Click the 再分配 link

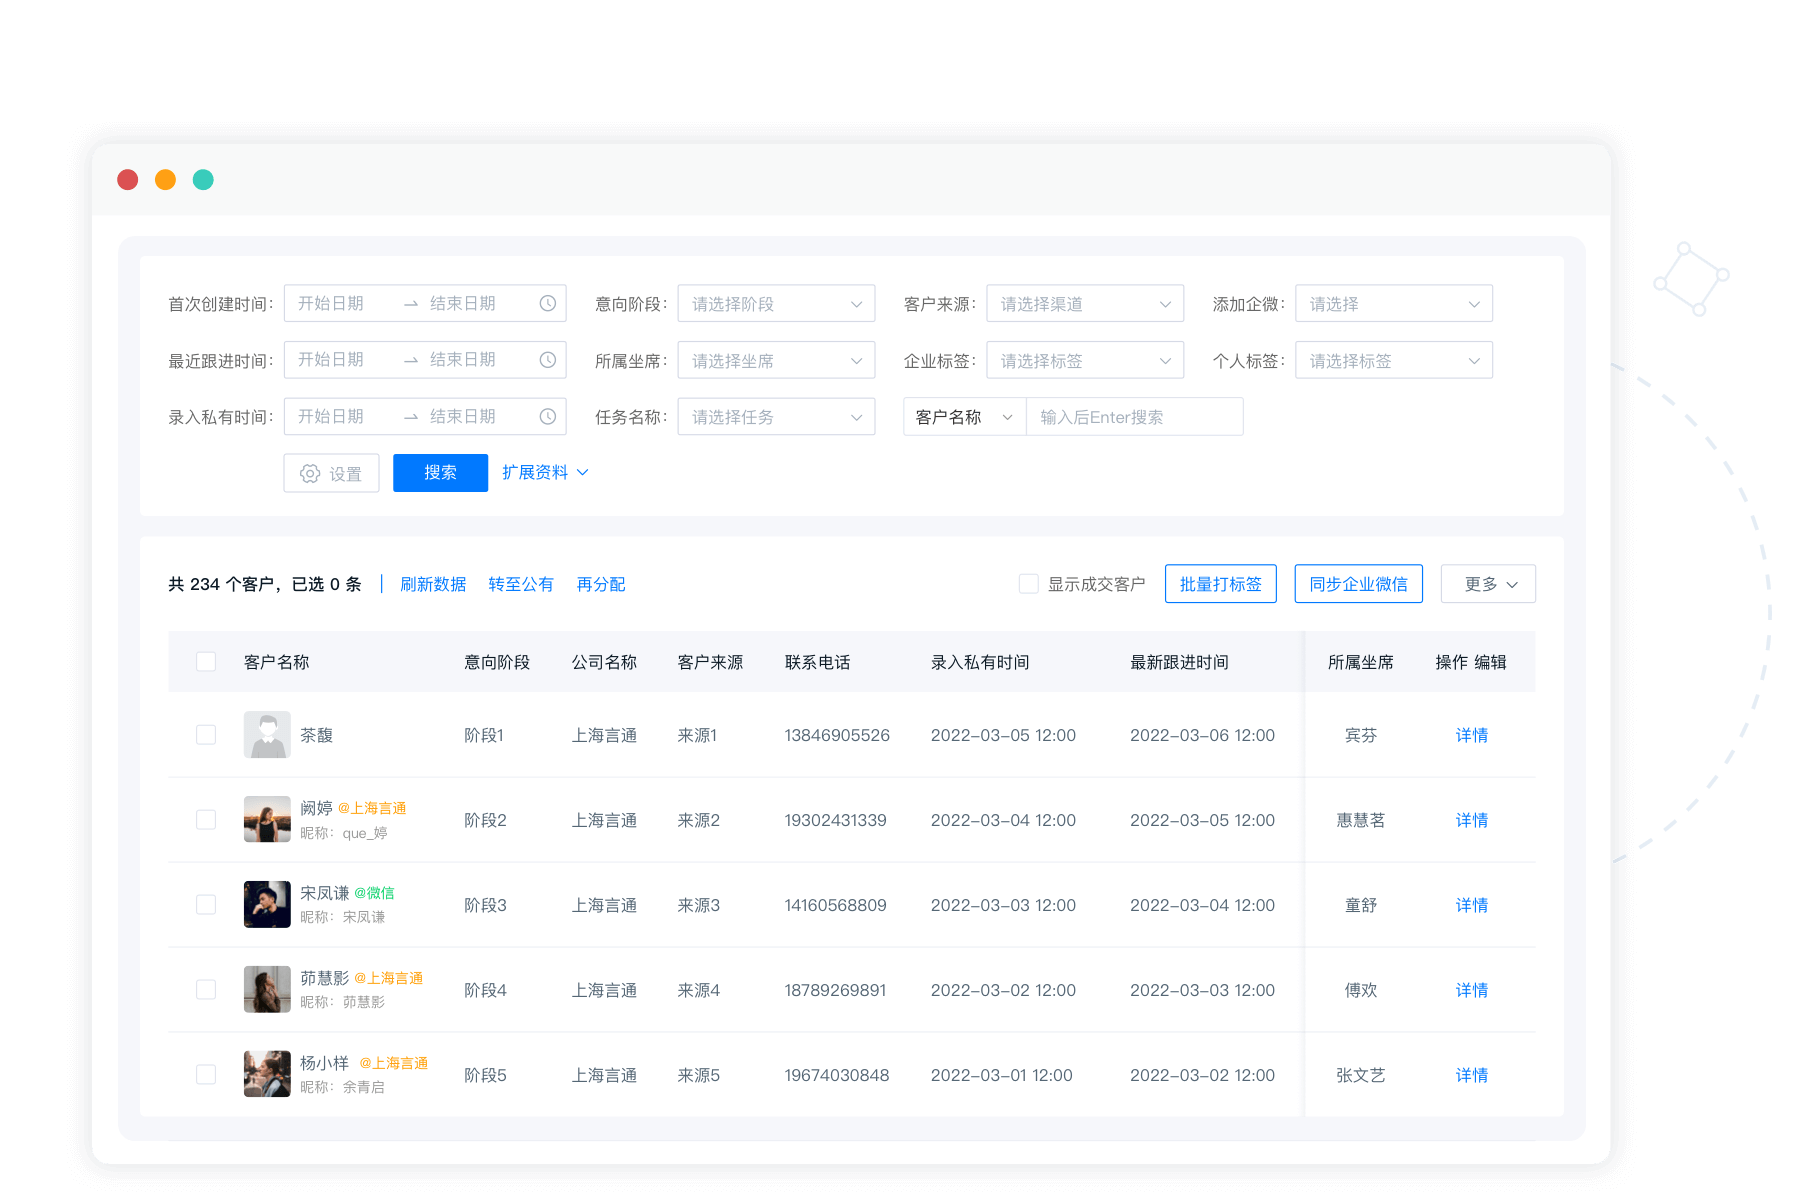click(x=601, y=584)
